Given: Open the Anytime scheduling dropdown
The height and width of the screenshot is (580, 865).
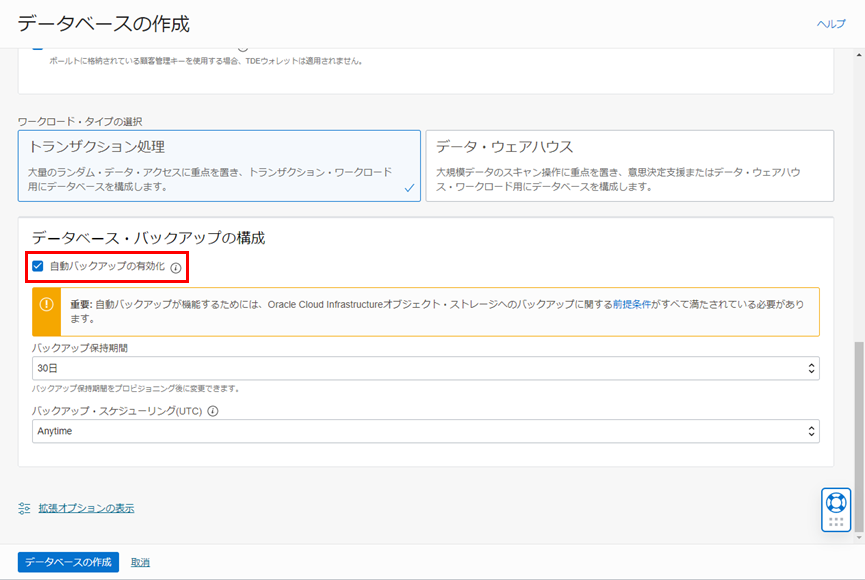Looking at the screenshot, I should click(x=425, y=431).
